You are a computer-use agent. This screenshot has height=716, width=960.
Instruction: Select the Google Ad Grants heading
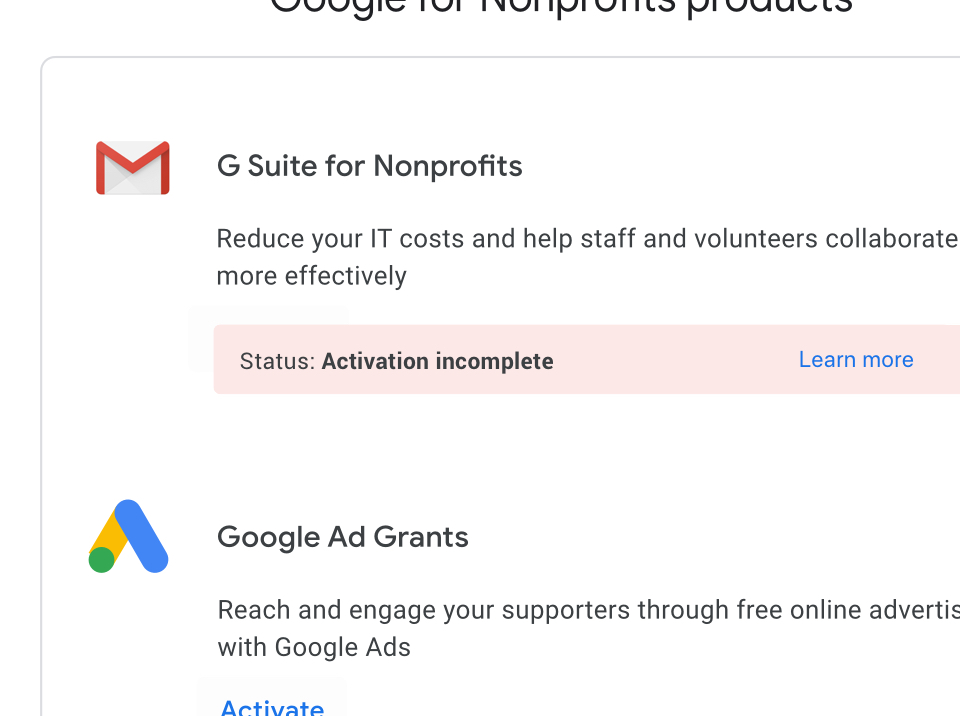(342, 537)
